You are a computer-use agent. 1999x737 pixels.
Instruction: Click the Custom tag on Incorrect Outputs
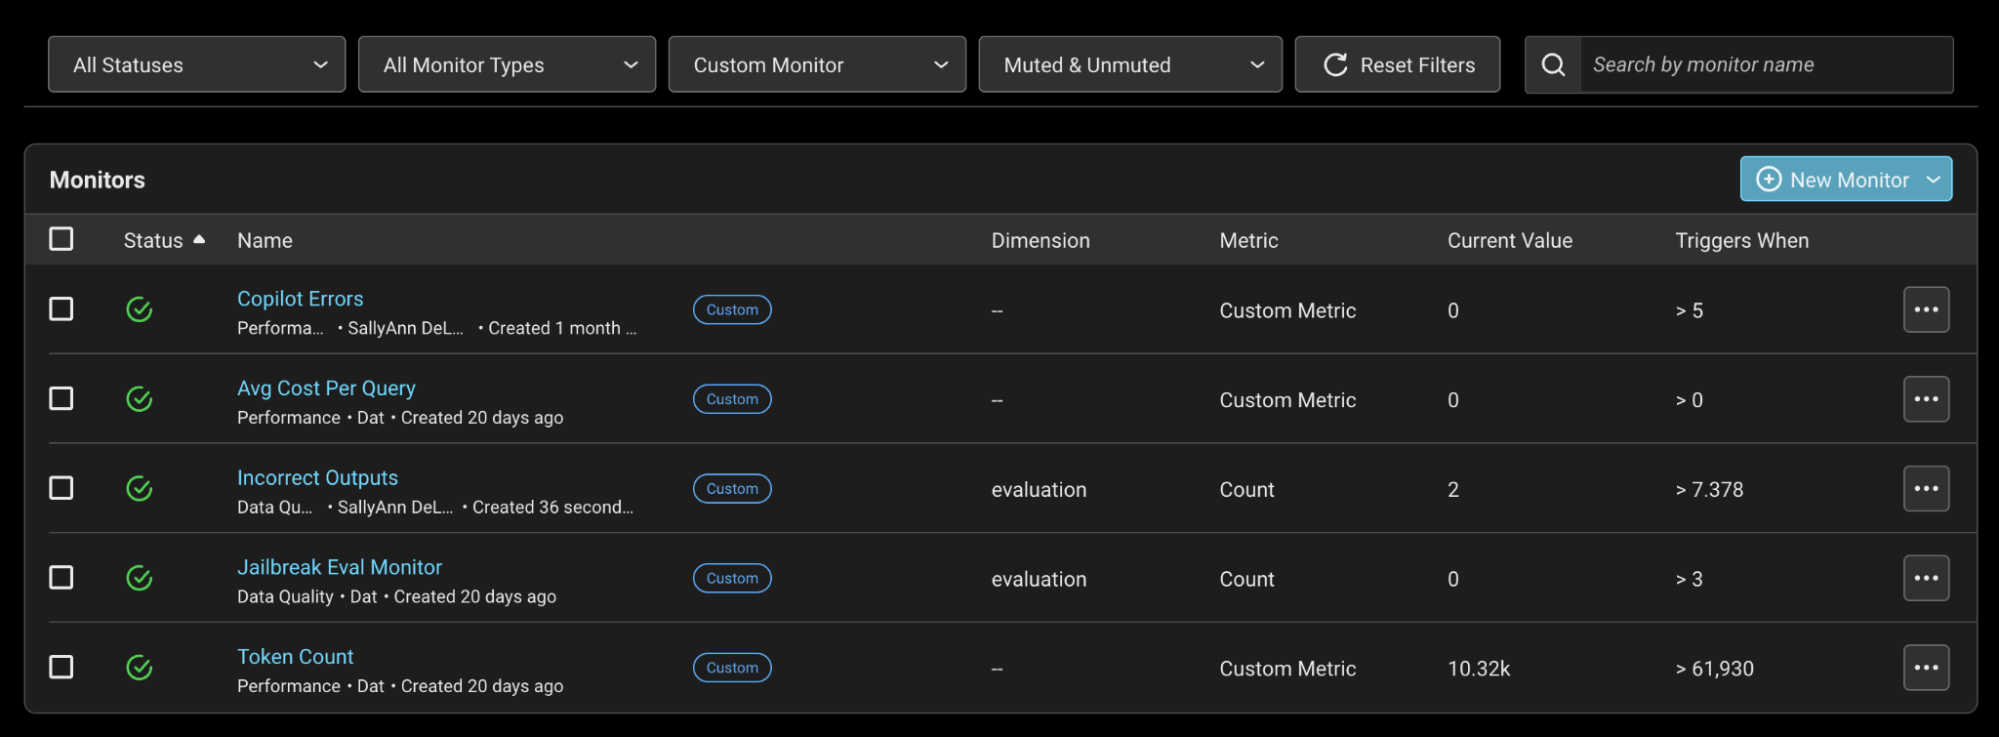732,489
